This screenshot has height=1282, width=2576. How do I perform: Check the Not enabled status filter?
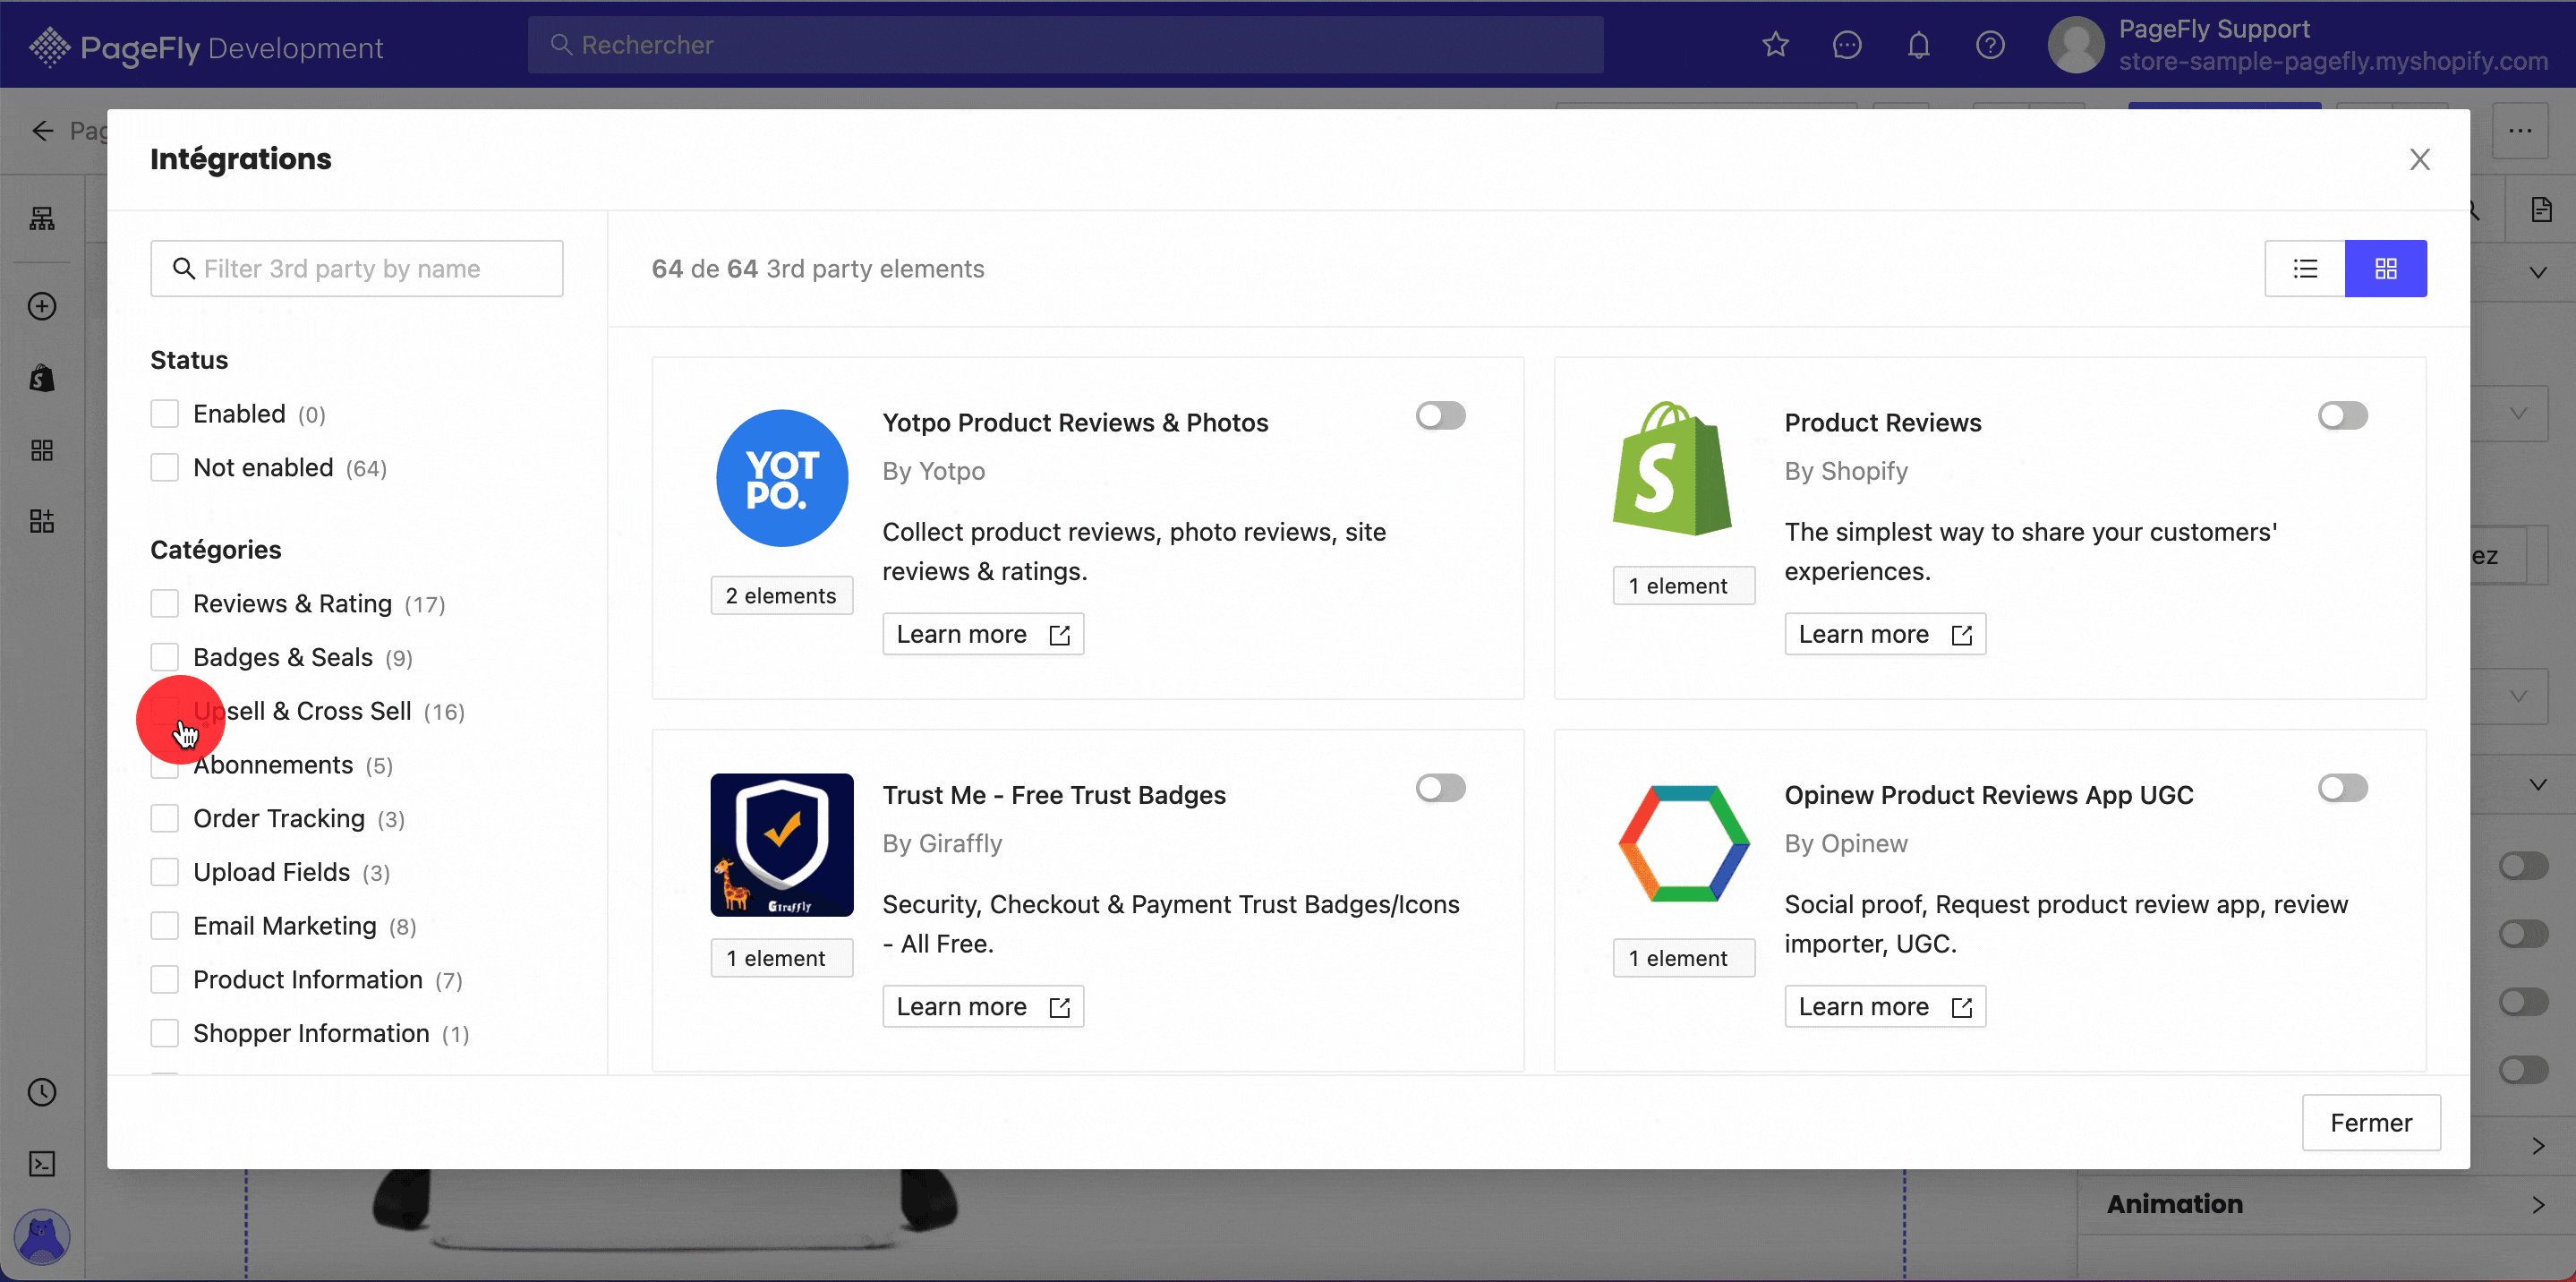164,467
